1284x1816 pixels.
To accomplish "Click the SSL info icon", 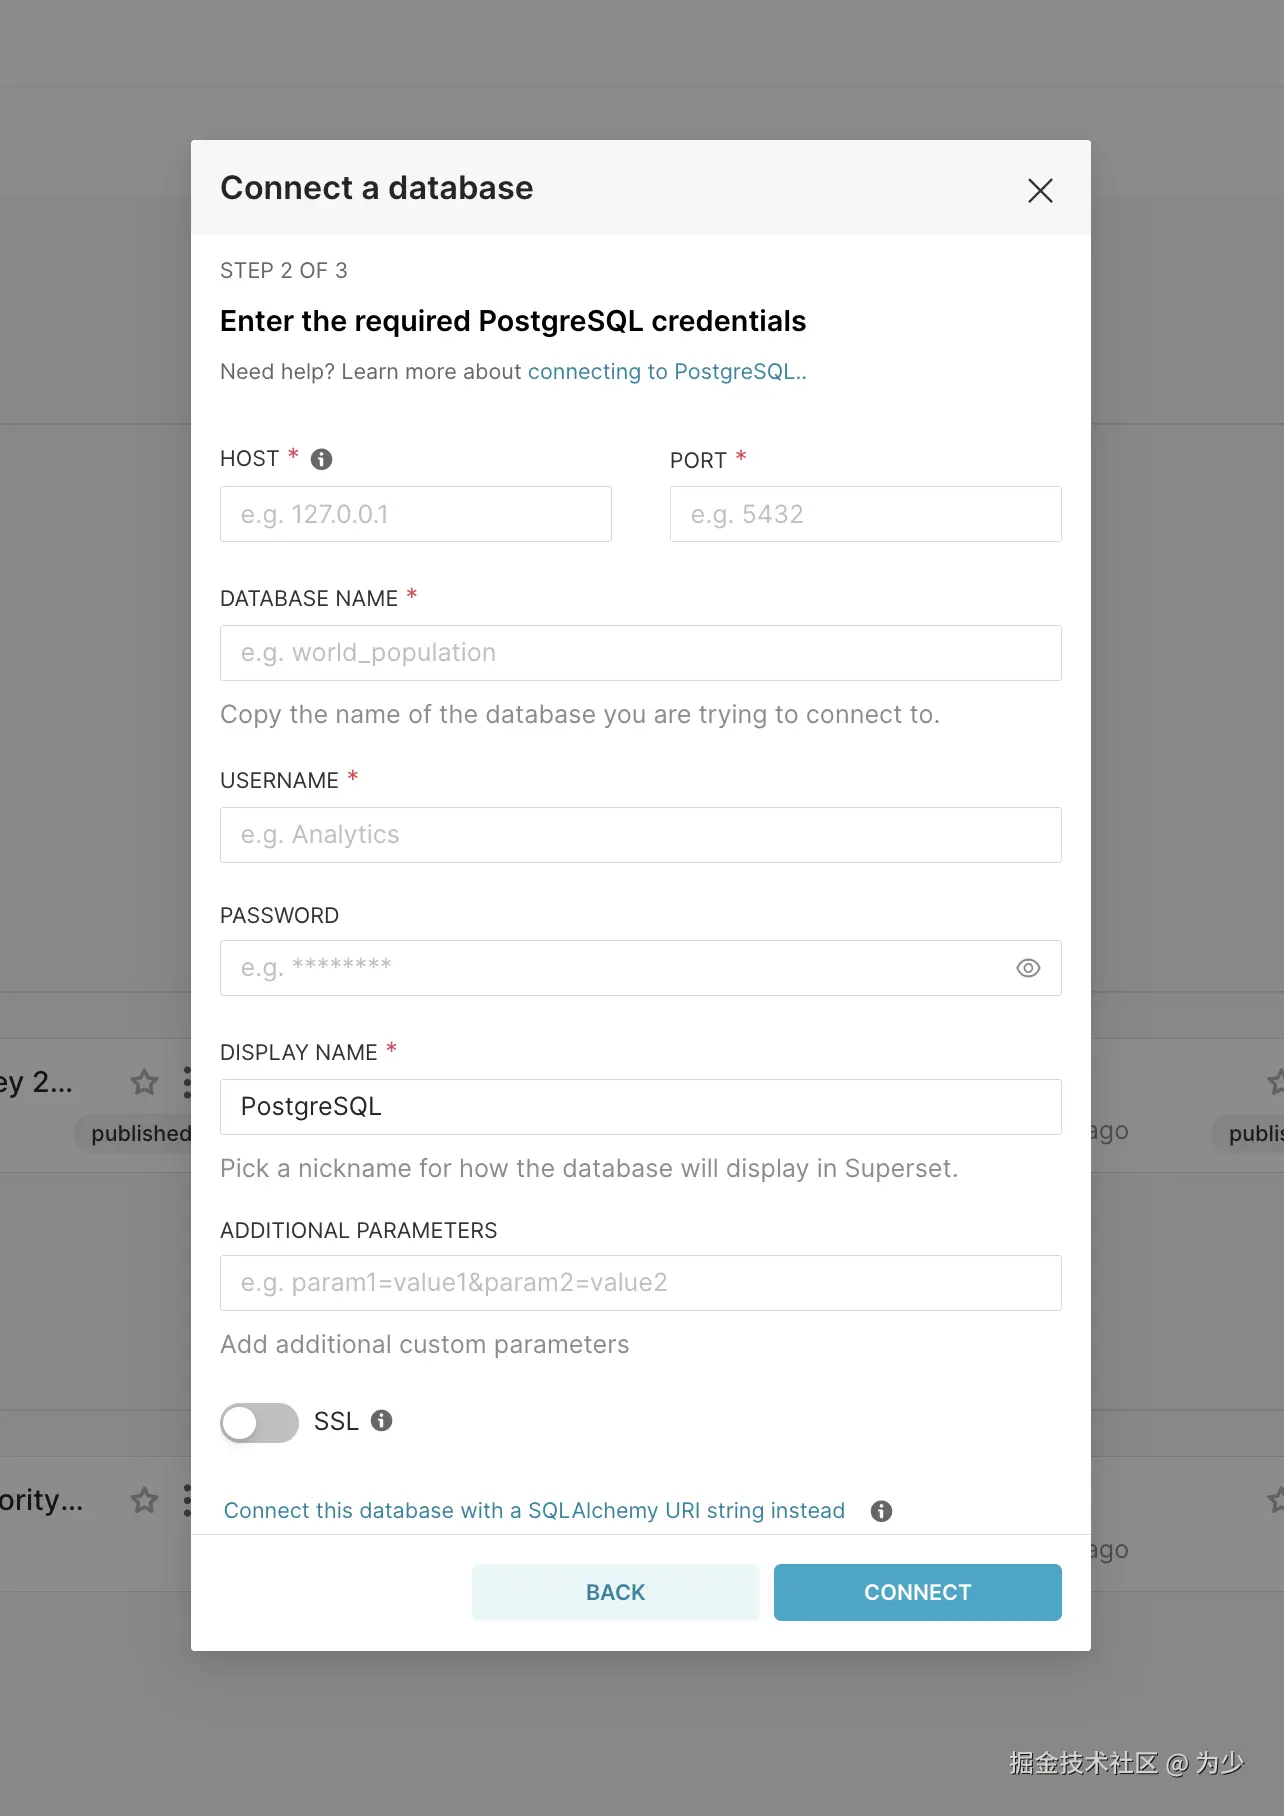I will click(381, 1421).
